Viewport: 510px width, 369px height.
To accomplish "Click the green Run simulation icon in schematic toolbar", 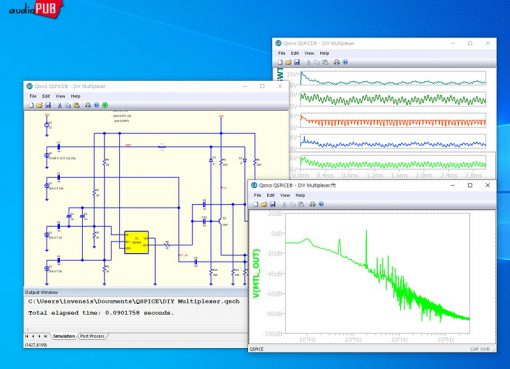I will [x=105, y=105].
